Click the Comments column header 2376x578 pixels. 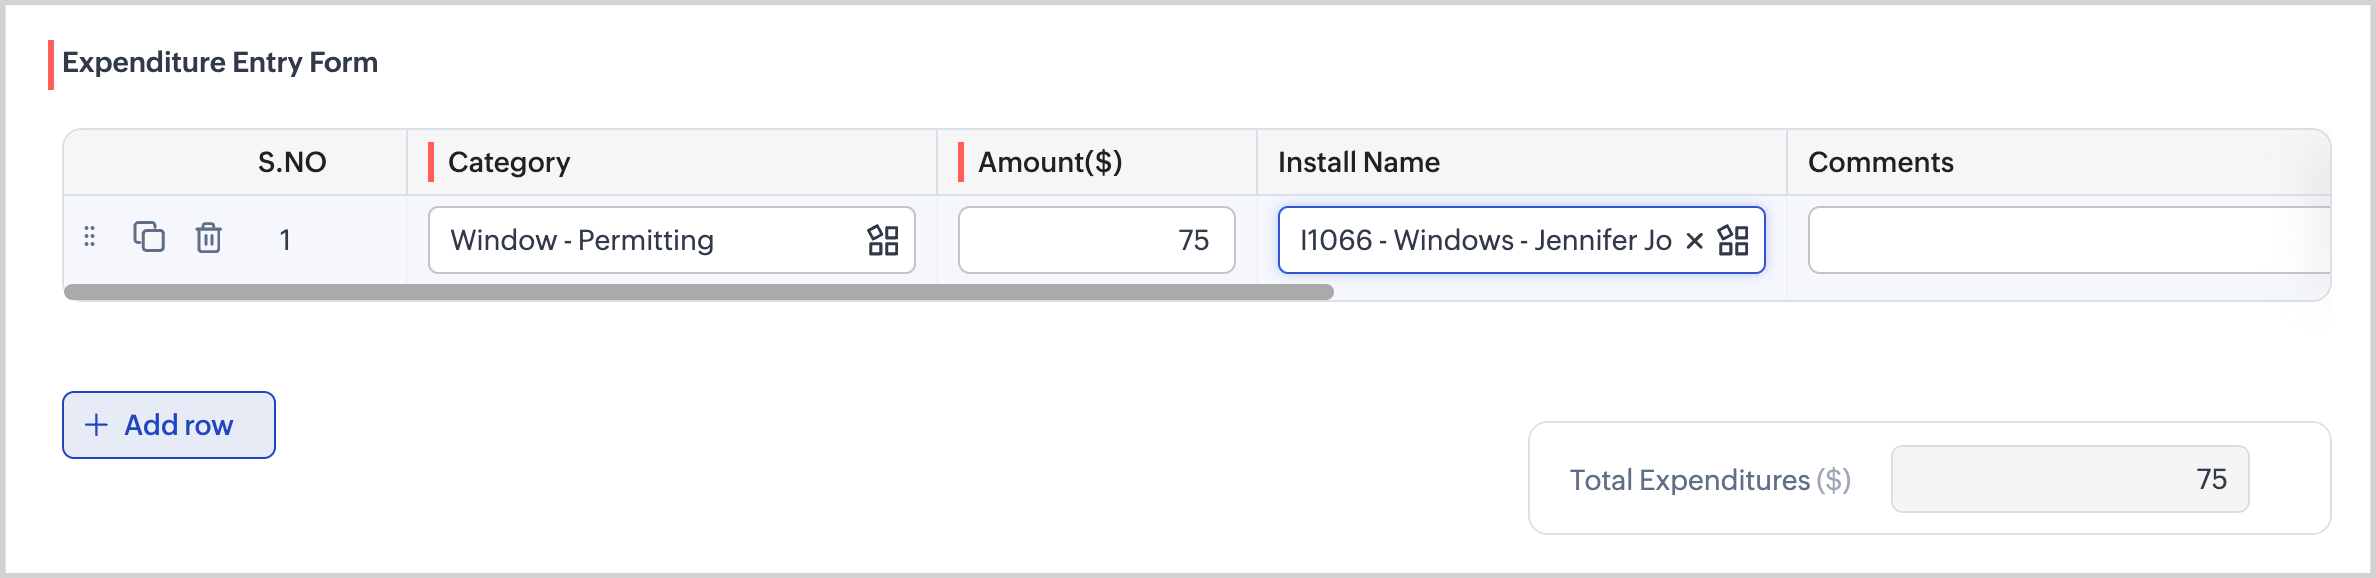click(x=1880, y=162)
